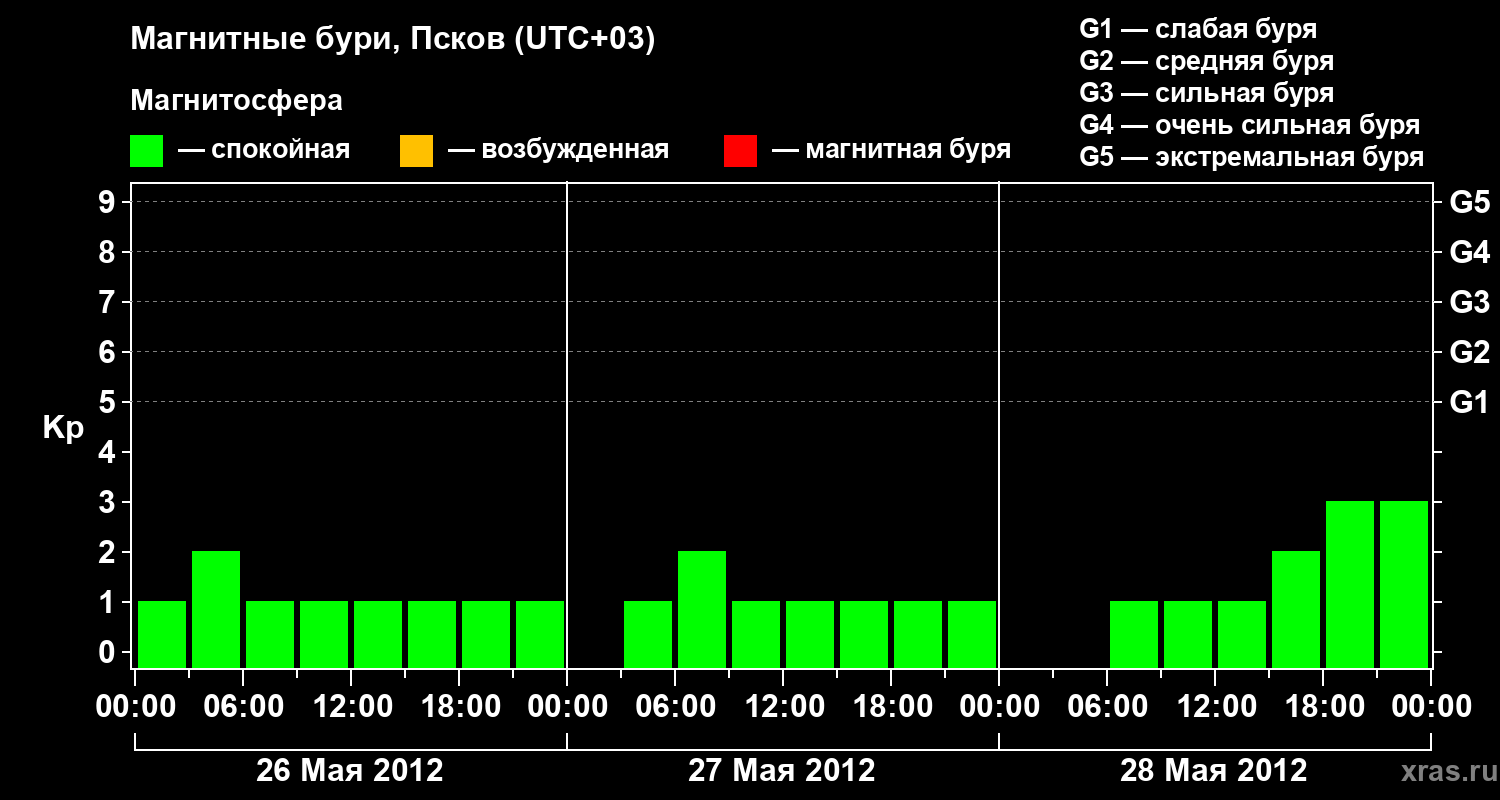The image size is (1500, 800).
Task: Click the right axis label G1
Action: (1469, 402)
